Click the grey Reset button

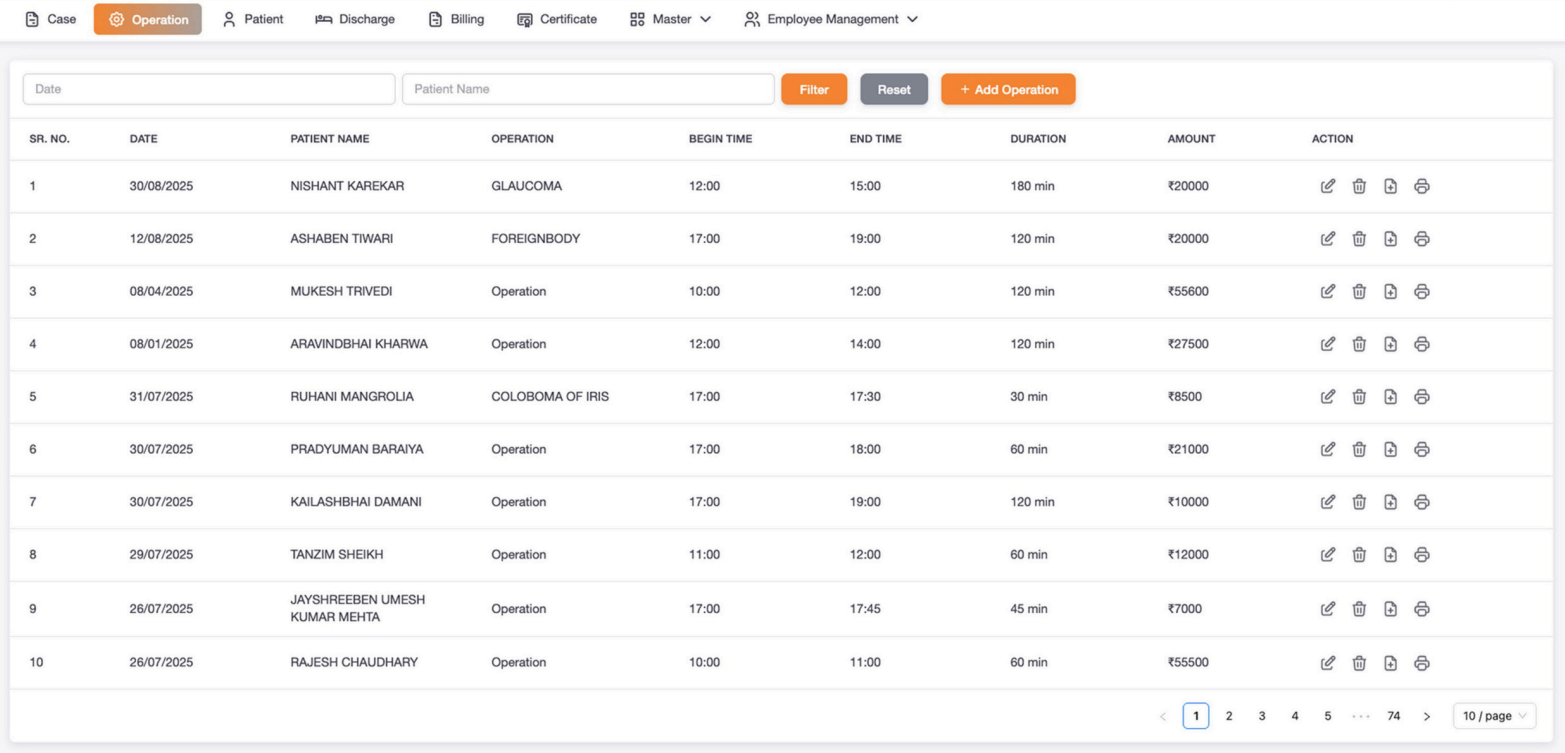coord(894,89)
